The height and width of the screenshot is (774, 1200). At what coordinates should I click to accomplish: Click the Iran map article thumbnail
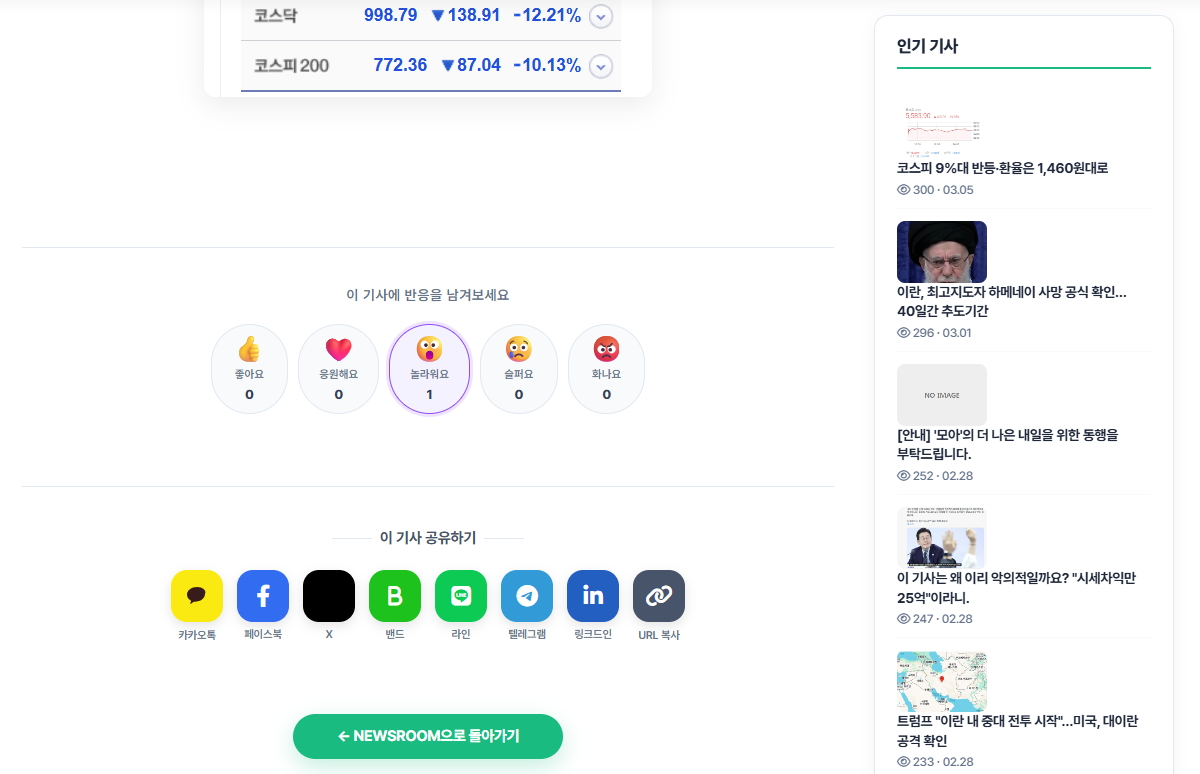click(x=941, y=682)
